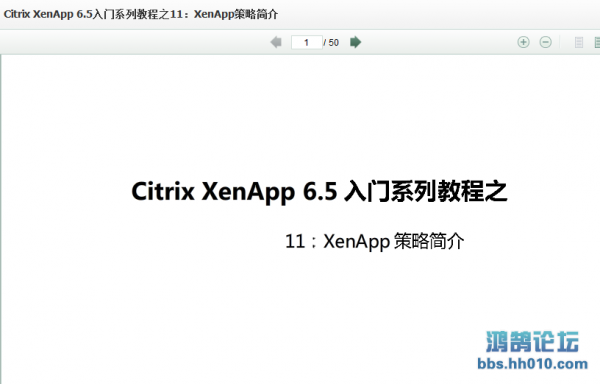The width and height of the screenshot is (600, 384).
Task: Click the subtitle '11：XenApp 策略简介'
Action: point(375,241)
